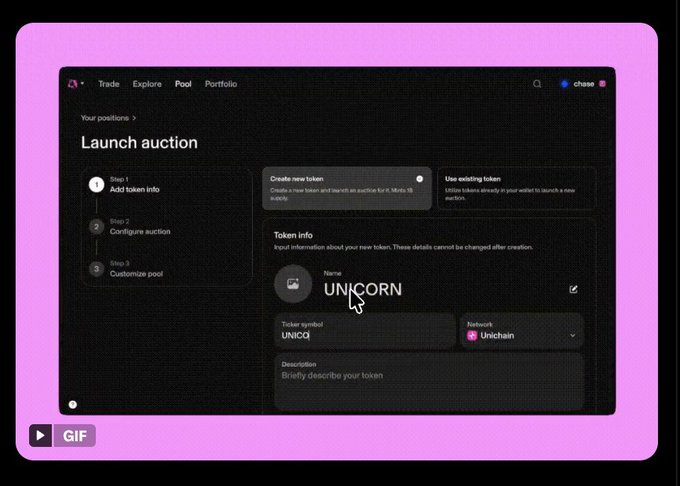Go back to Your positions breadcrumb
The height and width of the screenshot is (486, 680).
pos(105,118)
